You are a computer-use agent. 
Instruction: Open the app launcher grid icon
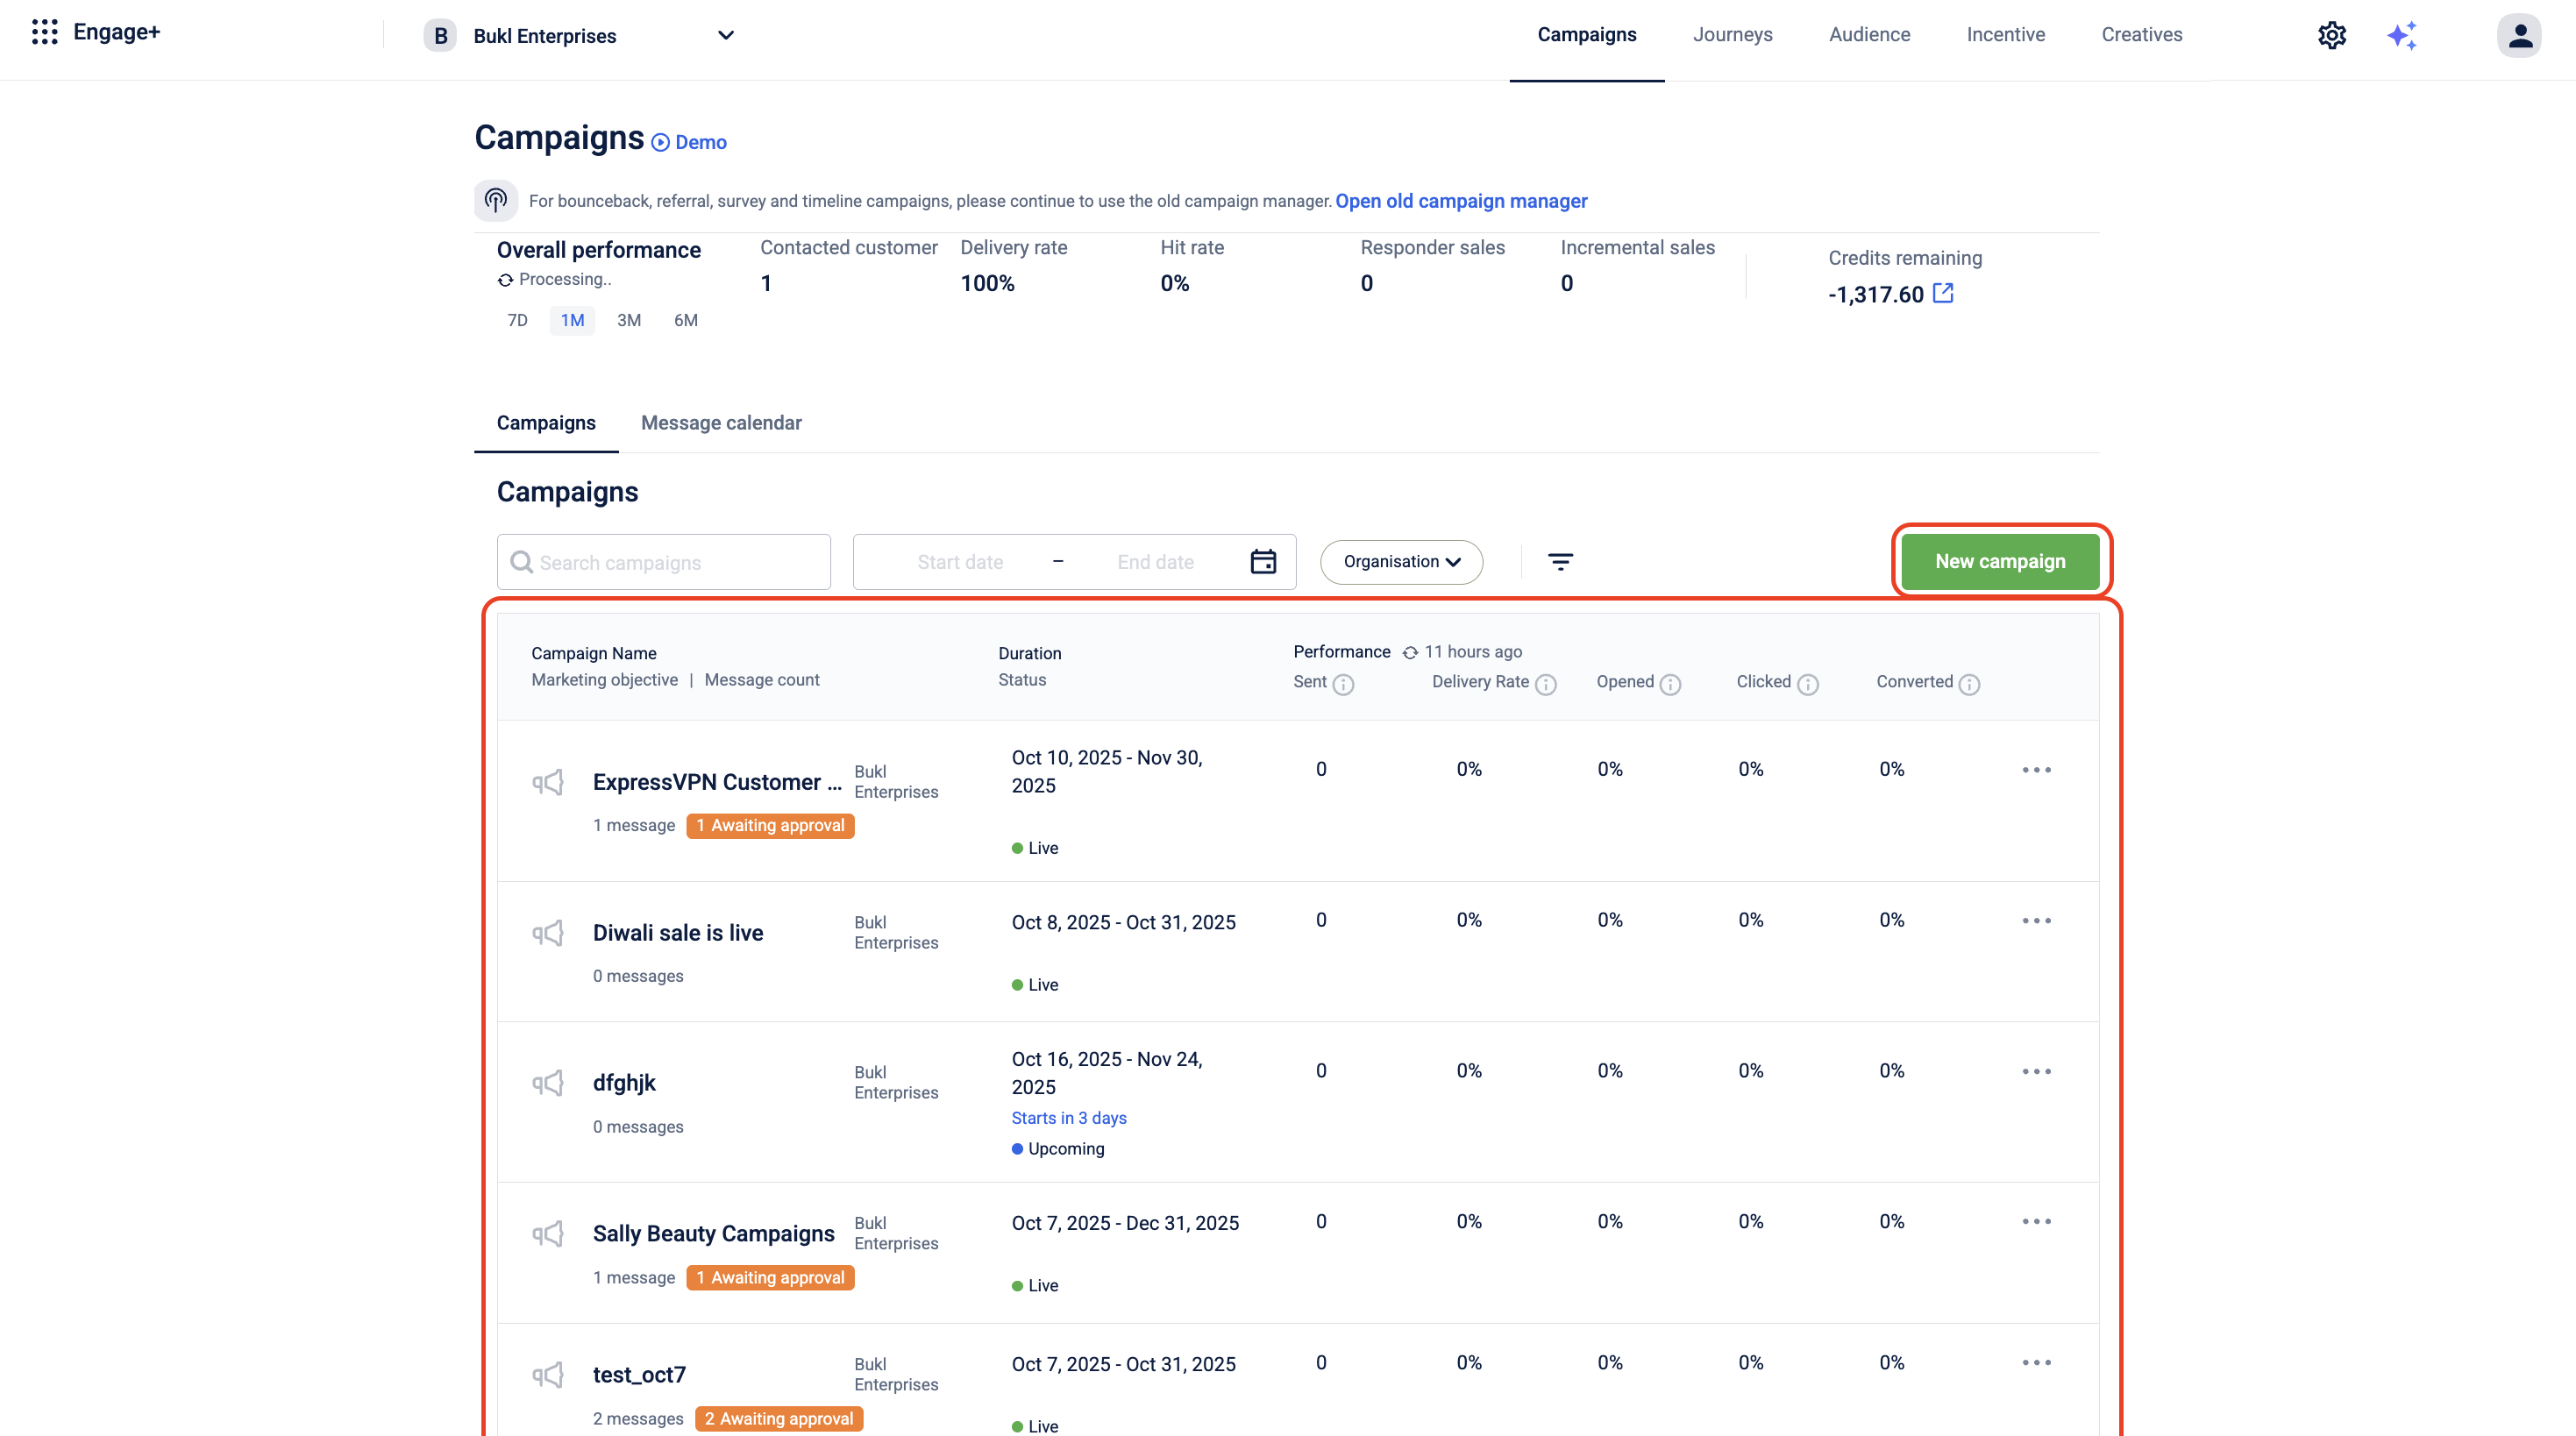(44, 32)
